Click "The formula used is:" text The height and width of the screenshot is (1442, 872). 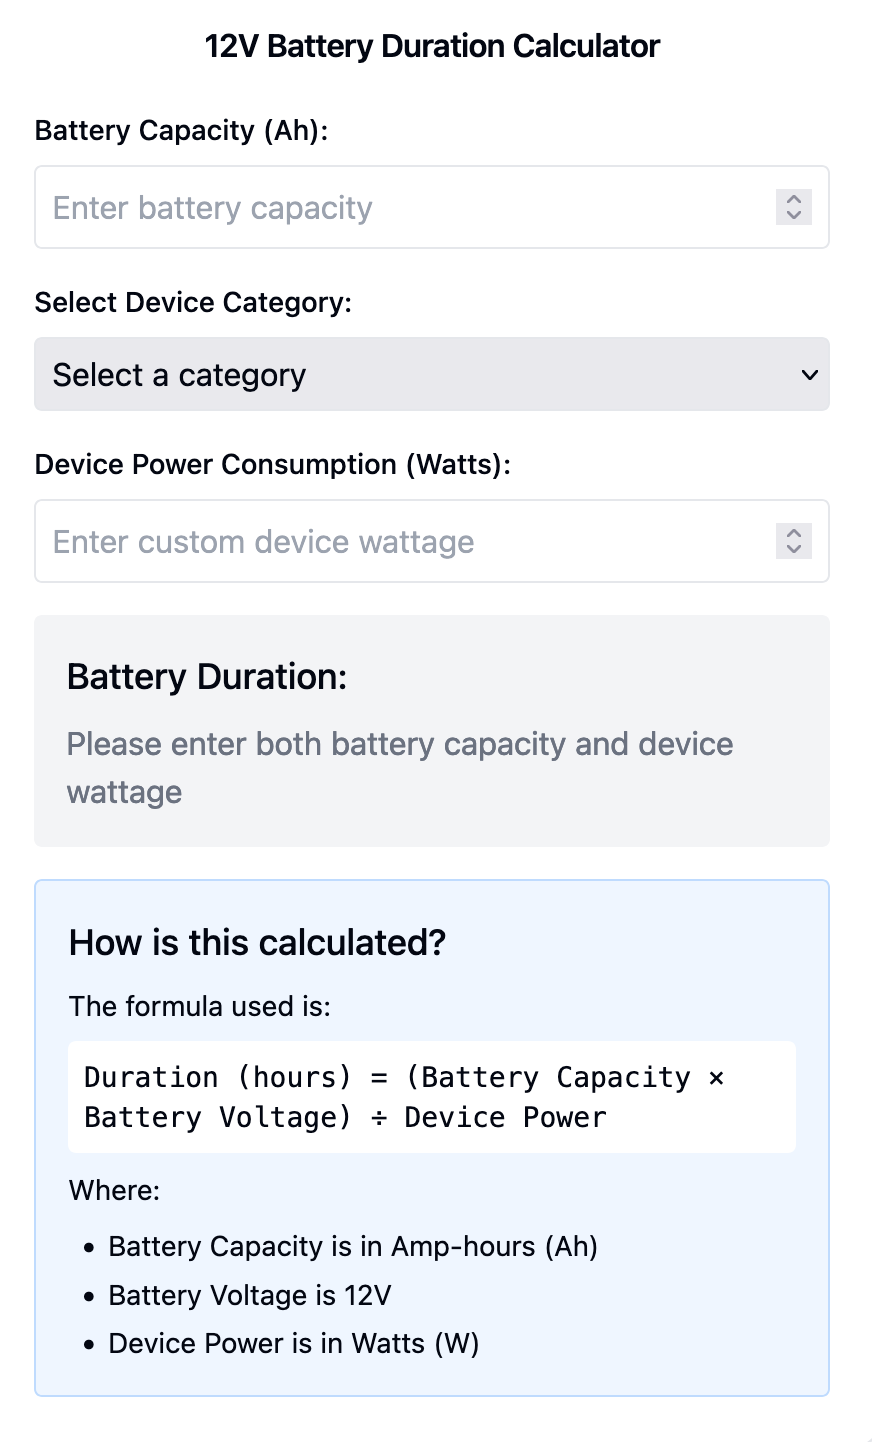tap(199, 1006)
